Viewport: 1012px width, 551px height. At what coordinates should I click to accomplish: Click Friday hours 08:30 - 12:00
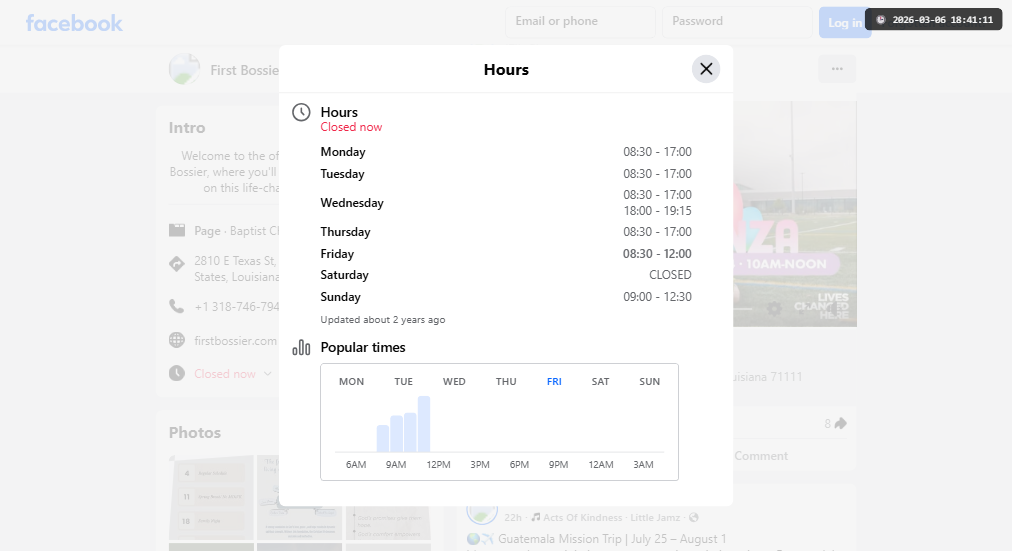657,254
